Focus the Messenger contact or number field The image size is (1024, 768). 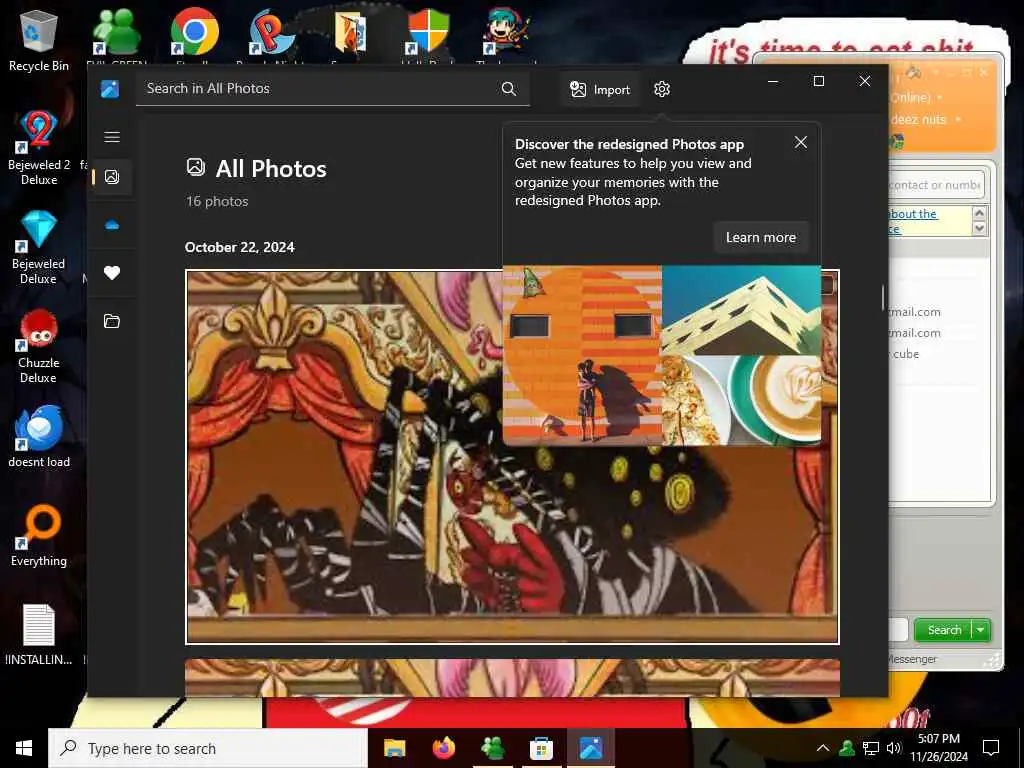point(935,185)
